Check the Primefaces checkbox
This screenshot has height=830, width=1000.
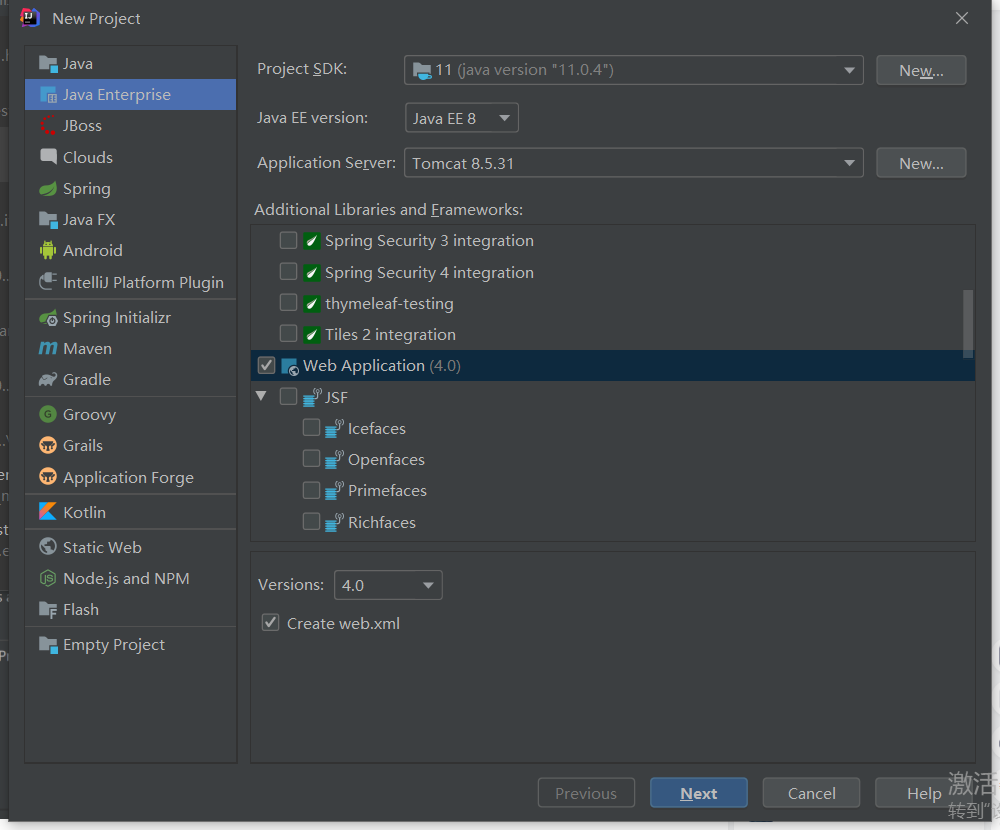coord(311,490)
